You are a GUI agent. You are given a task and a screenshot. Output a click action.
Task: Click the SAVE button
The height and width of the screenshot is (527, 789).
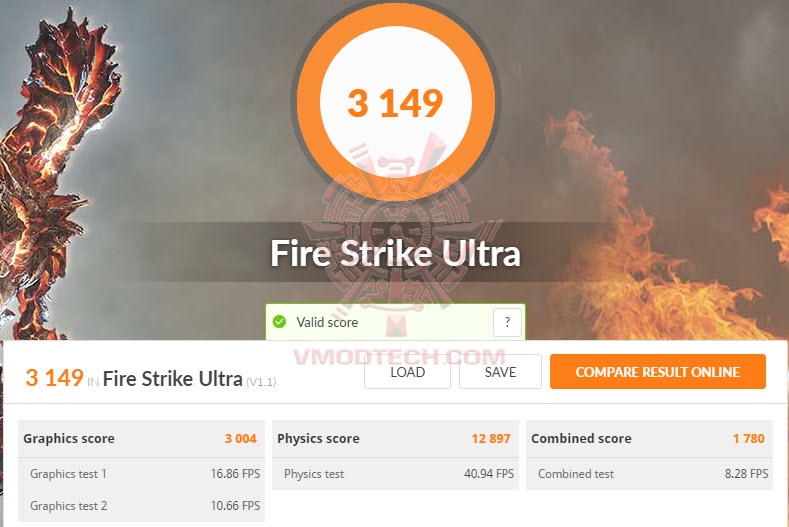pyautogui.click(x=500, y=372)
